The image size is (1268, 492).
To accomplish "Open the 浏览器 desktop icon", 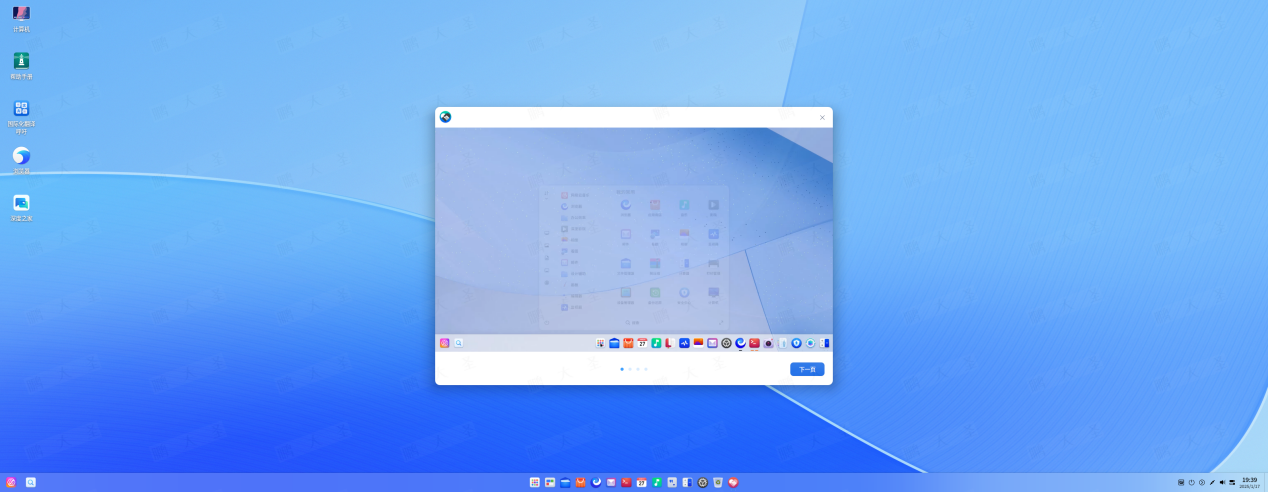I will pyautogui.click(x=21, y=160).
